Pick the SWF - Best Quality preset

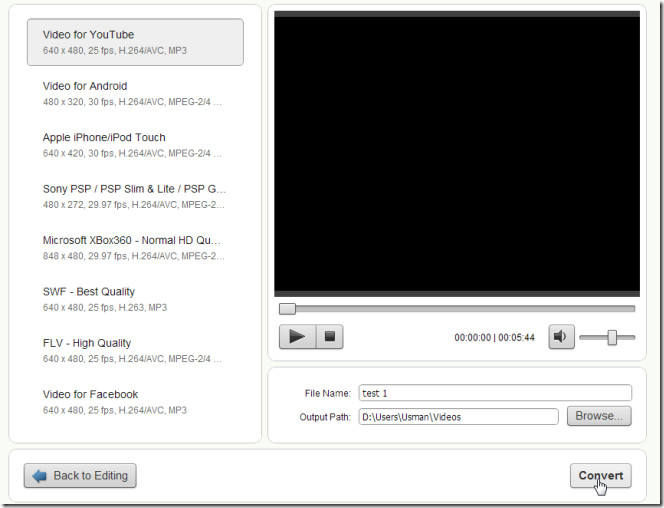tap(135, 299)
